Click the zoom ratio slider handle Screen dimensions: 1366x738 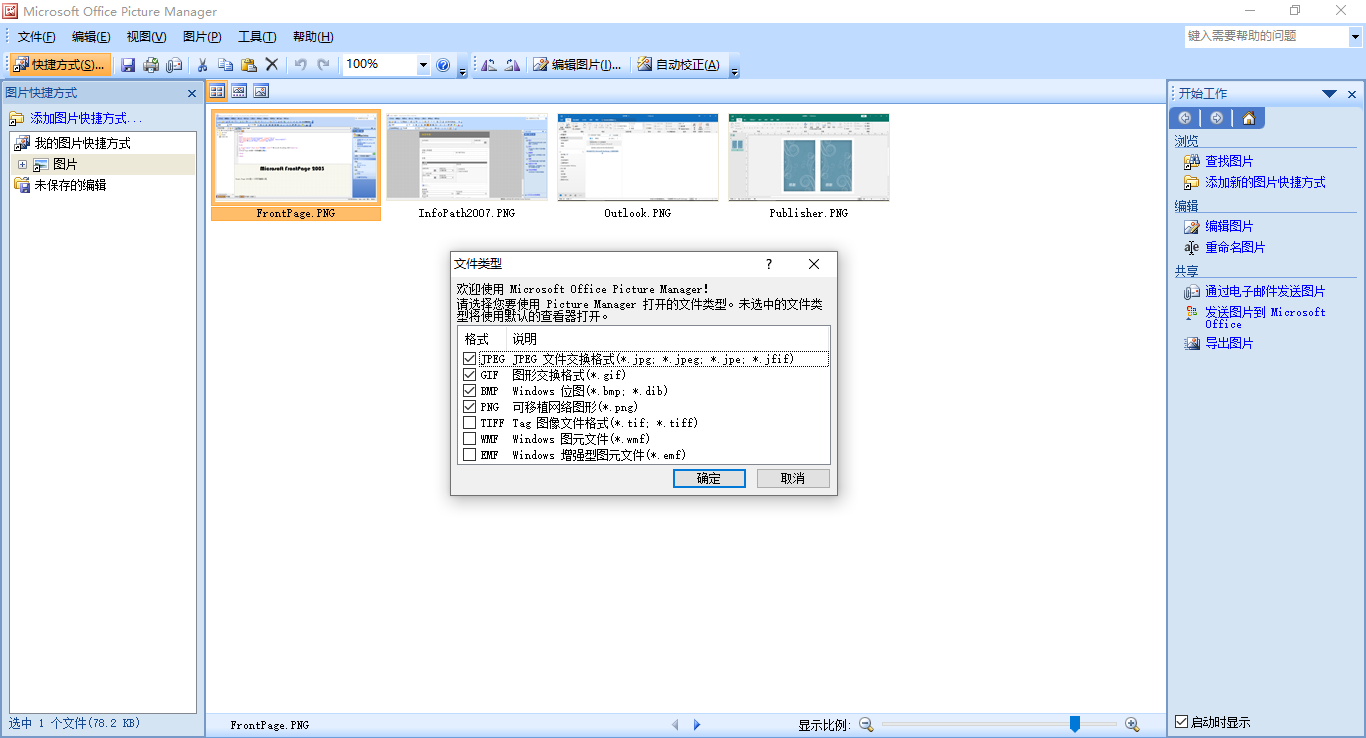pyautogui.click(x=1075, y=724)
